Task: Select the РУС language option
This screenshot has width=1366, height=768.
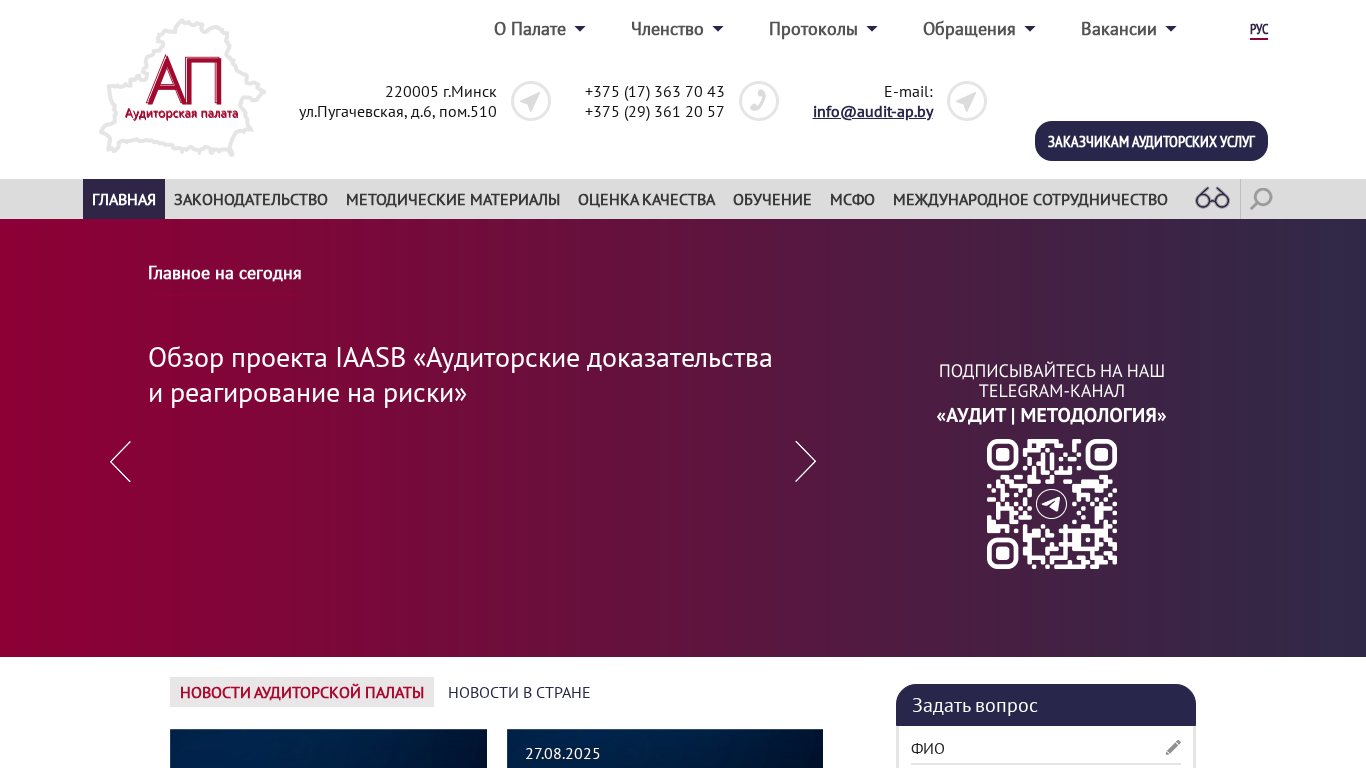Action: click(x=1259, y=30)
